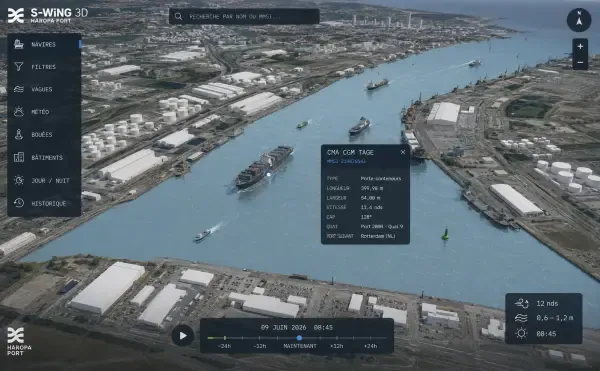Show the Bouées buoys layer
Viewport: 600px width, 371px height.
(x=44, y=134)
